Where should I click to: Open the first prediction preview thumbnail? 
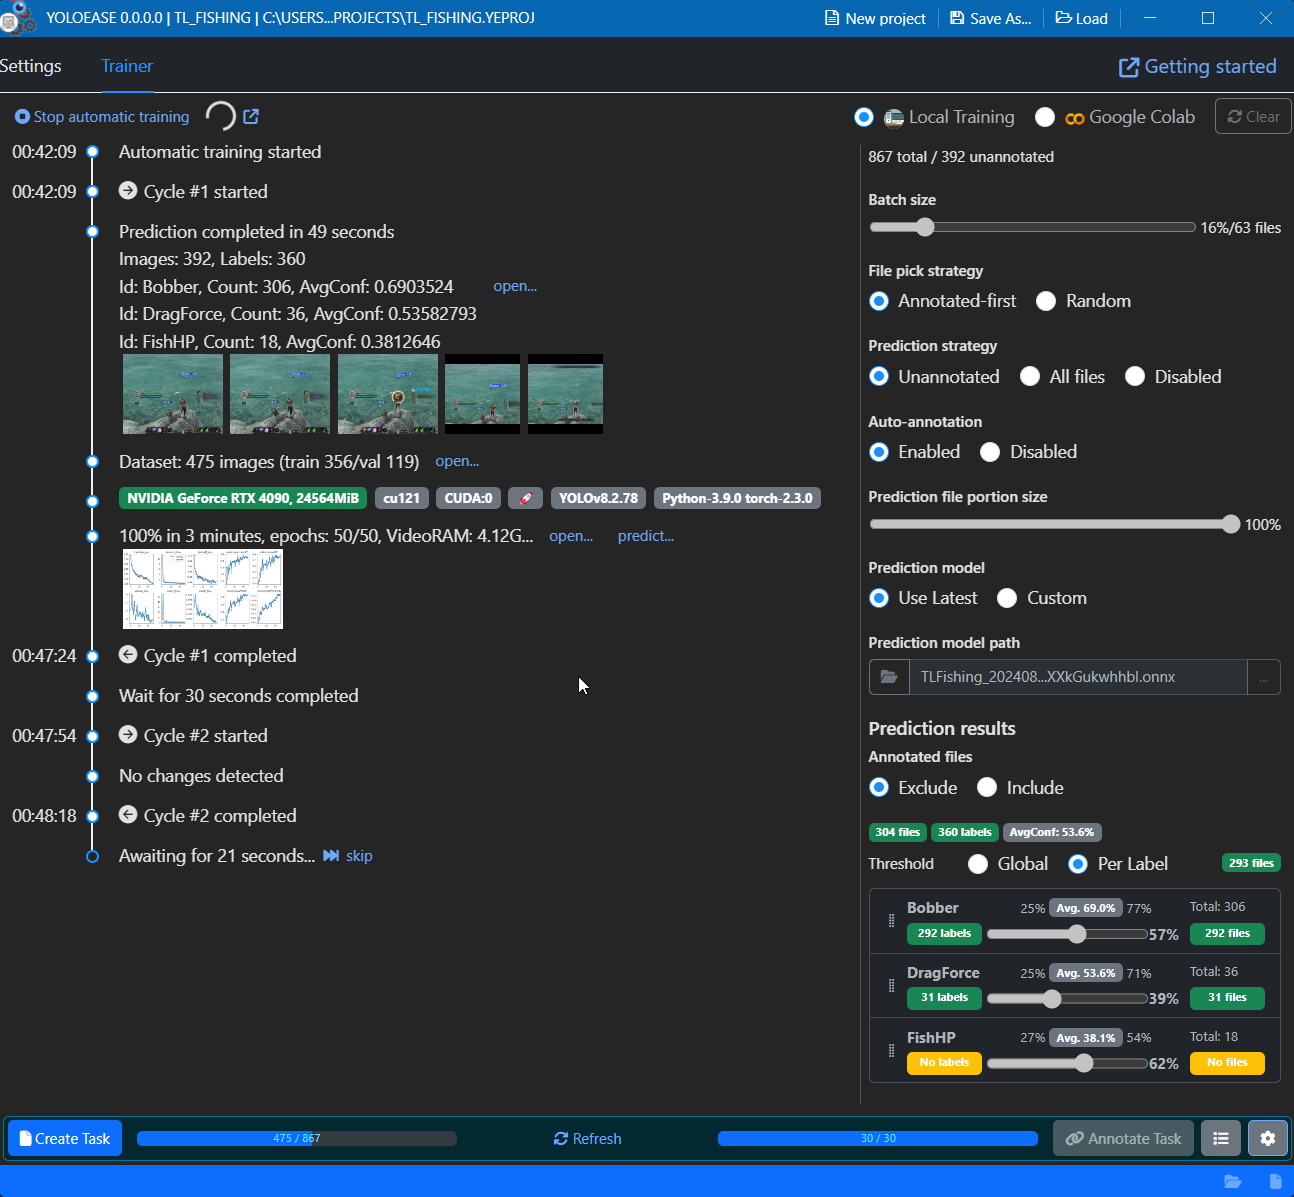coord(173,394)
